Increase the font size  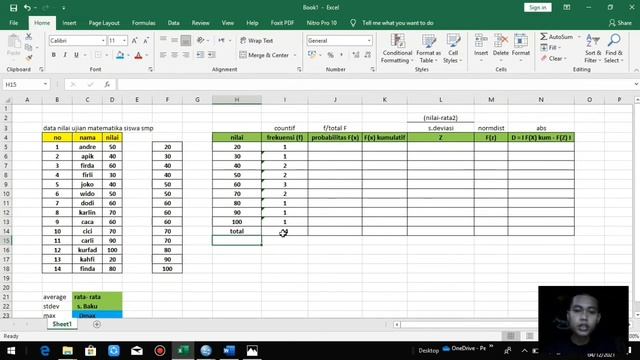134,40
